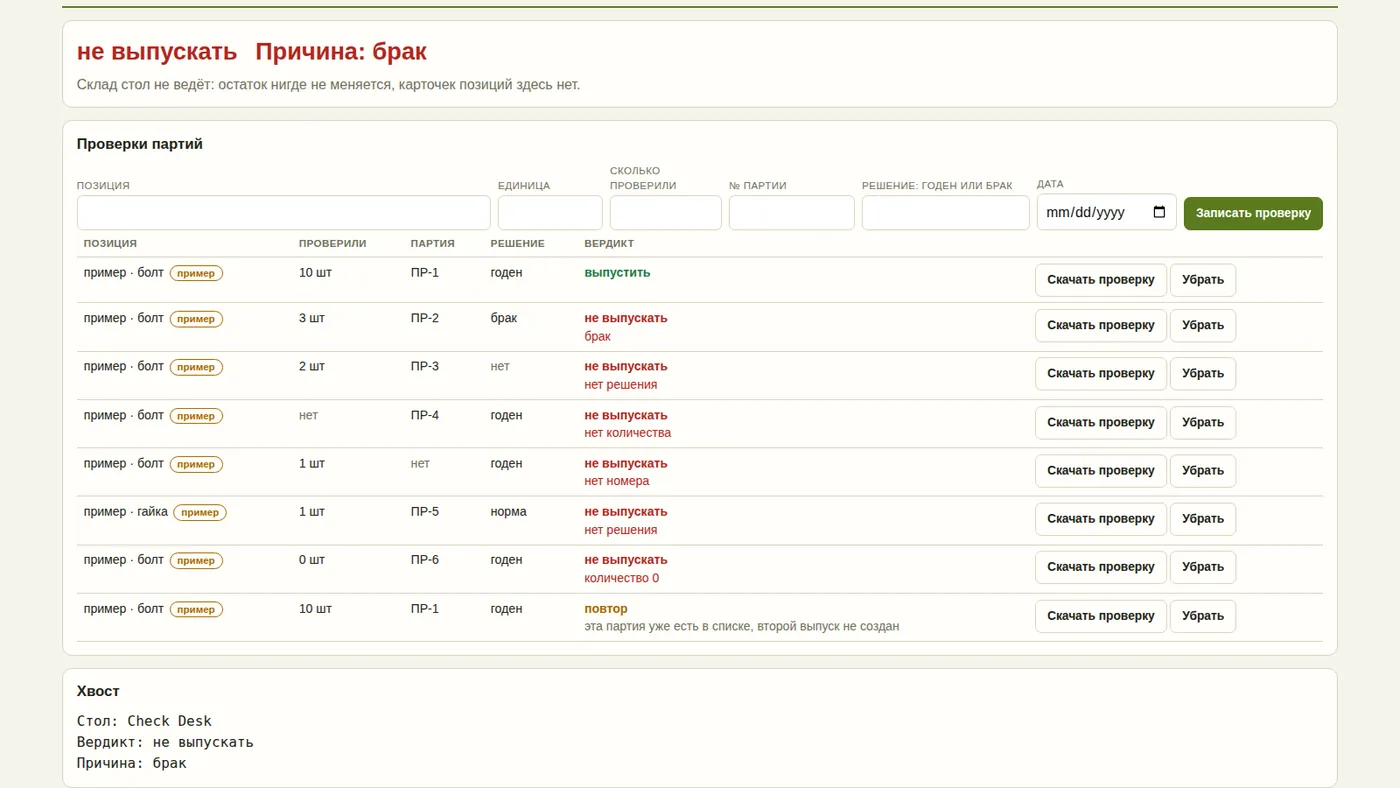Download the check for batch ПР-3

click(x=1101, y=374)
